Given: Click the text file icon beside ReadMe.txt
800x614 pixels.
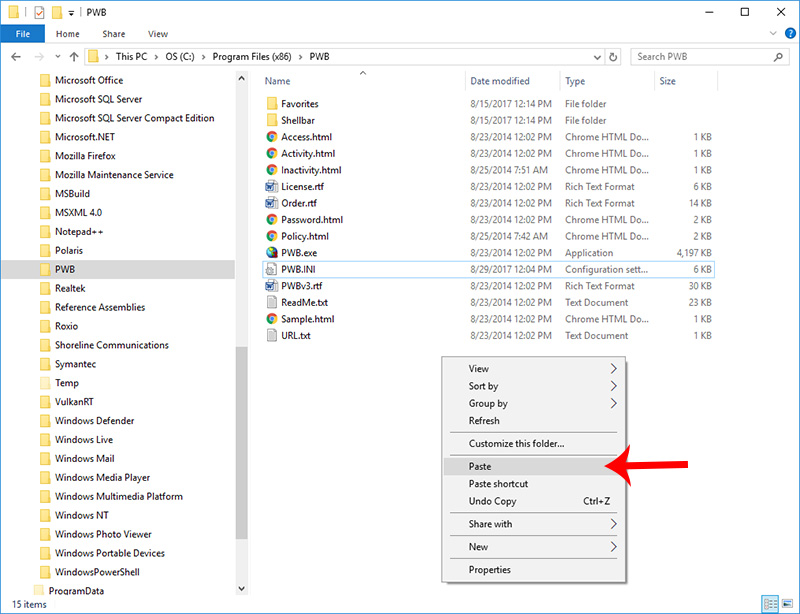Looking at the screenshot, I should [x=272, y=302].
